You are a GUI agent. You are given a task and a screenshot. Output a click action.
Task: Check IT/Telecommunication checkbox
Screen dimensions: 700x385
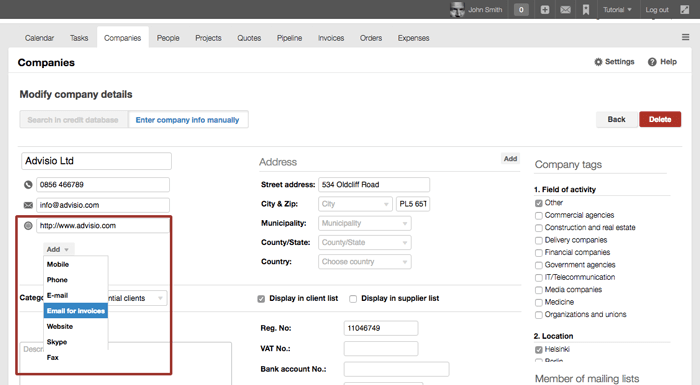tap(539, 278)
